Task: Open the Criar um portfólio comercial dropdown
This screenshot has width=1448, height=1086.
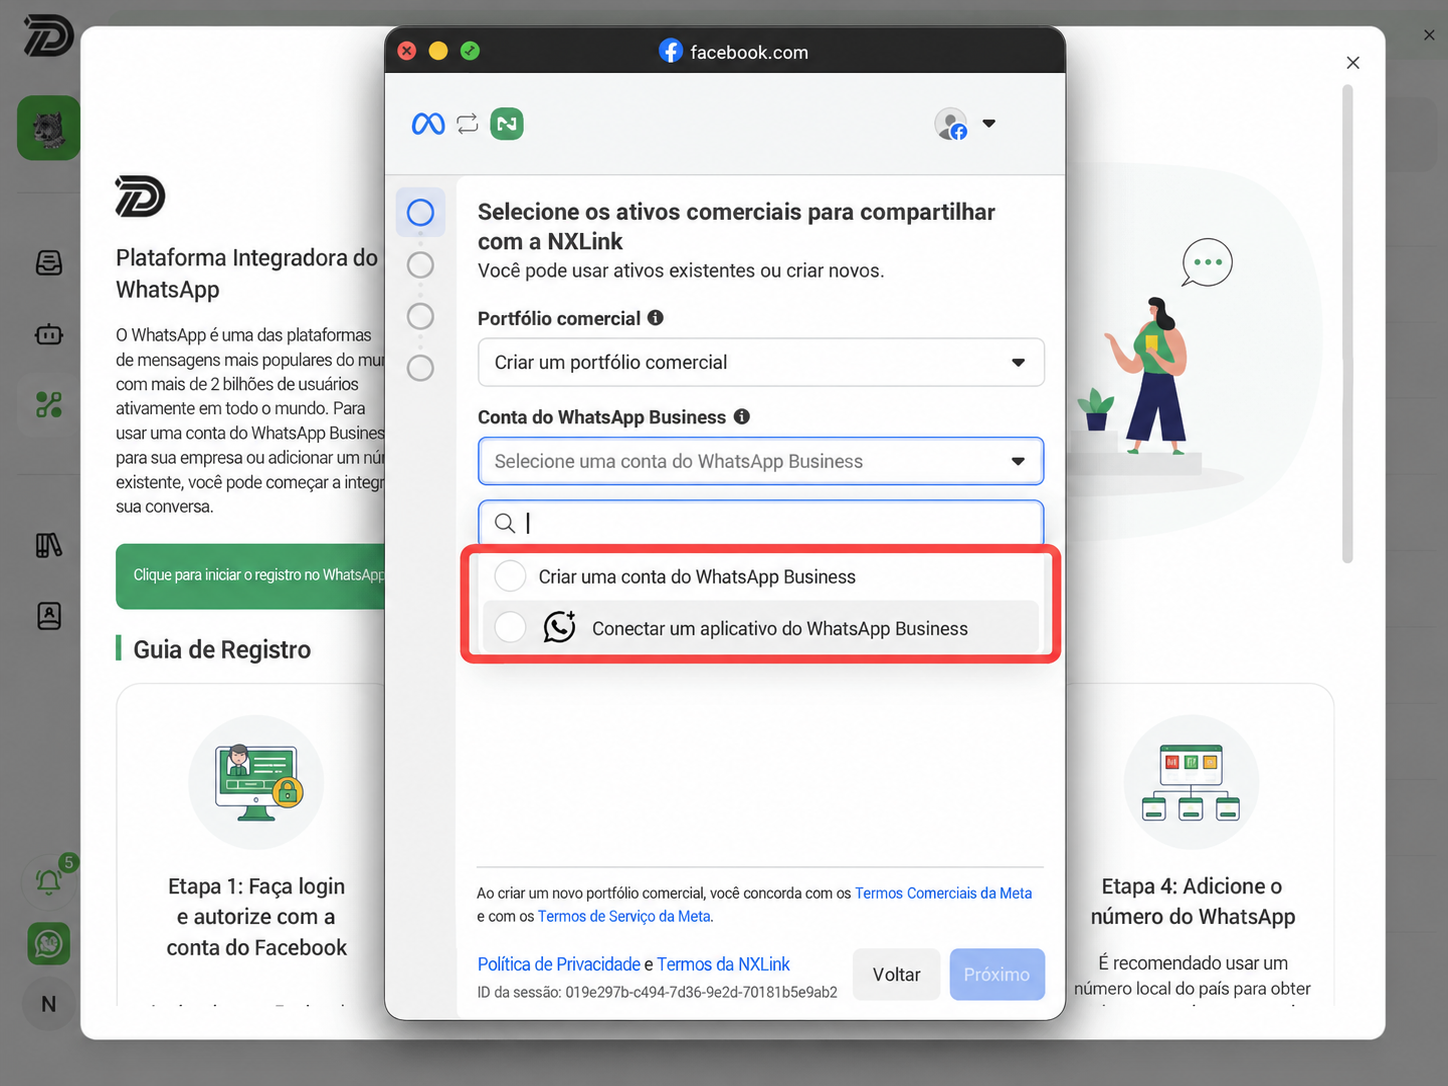Action: pos(761,362)
